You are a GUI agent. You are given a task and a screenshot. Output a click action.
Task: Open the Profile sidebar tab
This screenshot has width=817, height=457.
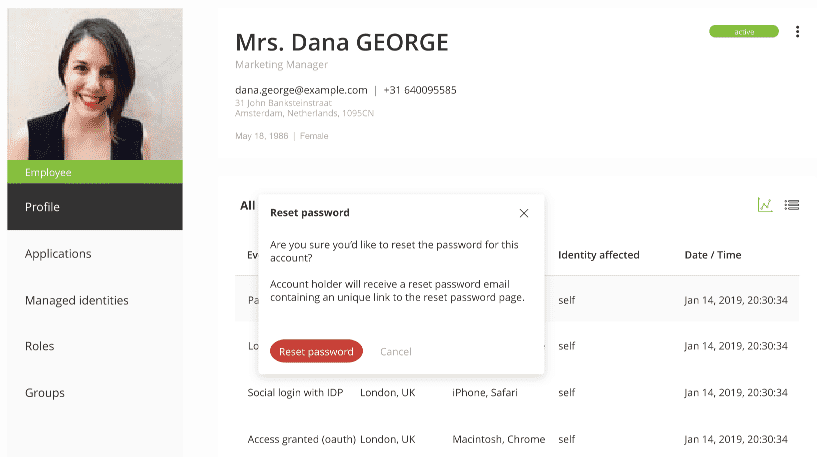(95, 207)
